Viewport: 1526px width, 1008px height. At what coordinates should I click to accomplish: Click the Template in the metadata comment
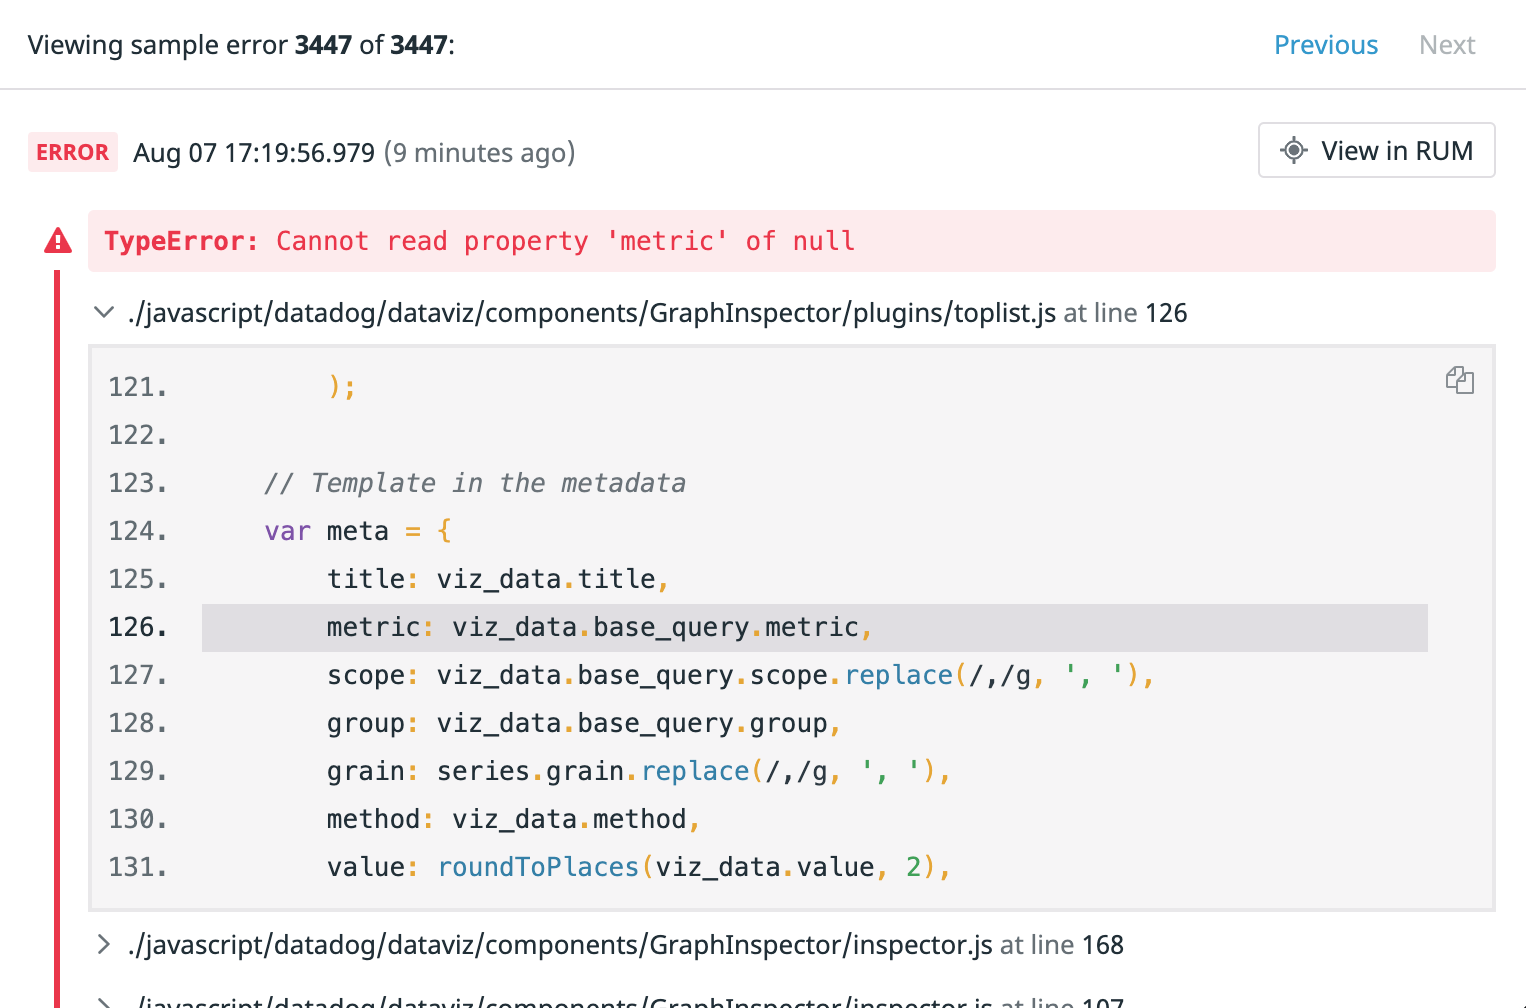475,483
